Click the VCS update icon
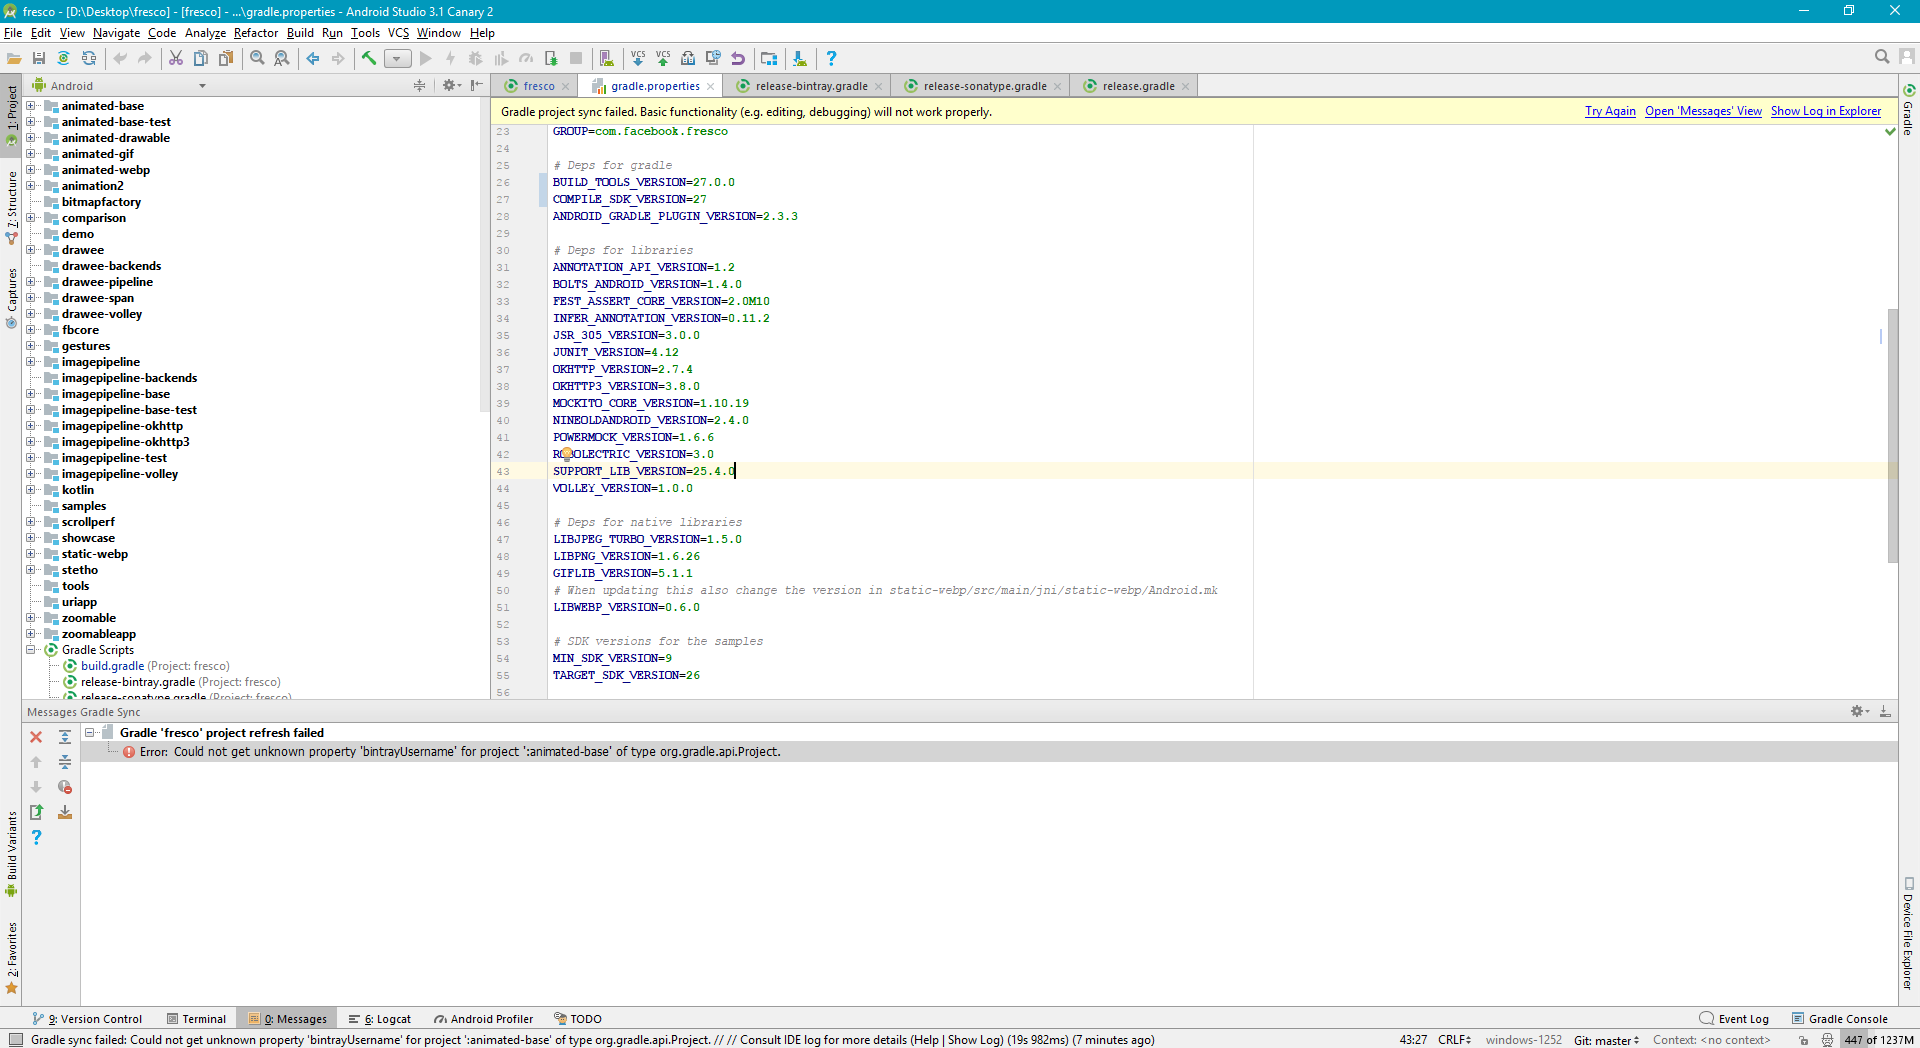 click(637, 58)
